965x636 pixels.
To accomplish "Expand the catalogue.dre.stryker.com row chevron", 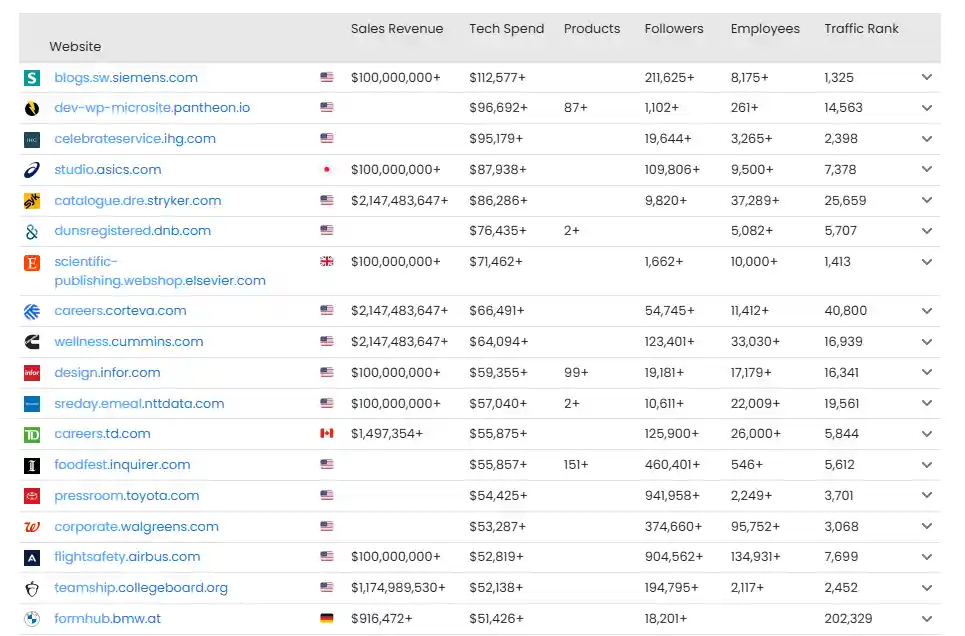I will tap(927, 200).
